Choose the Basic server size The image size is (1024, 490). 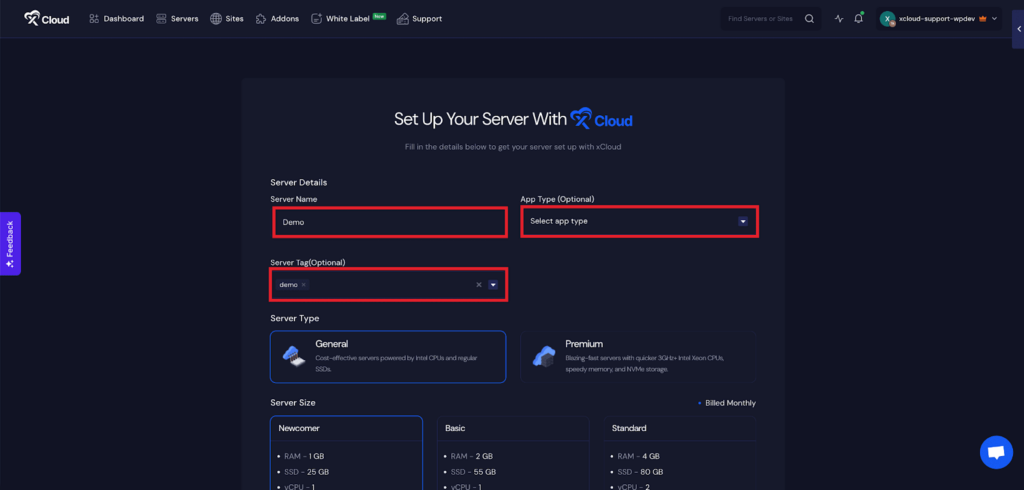(514, 452)
